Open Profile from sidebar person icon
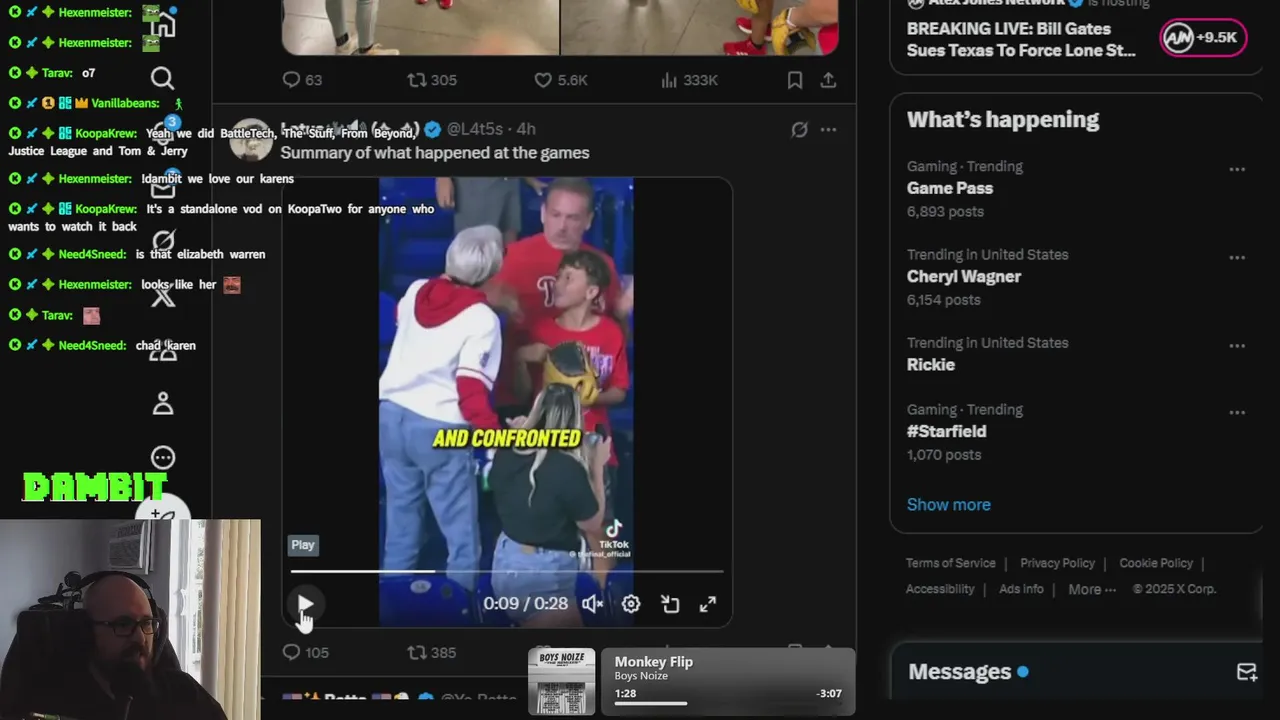Screen dimensions: 1280x720 pos(163,403)
